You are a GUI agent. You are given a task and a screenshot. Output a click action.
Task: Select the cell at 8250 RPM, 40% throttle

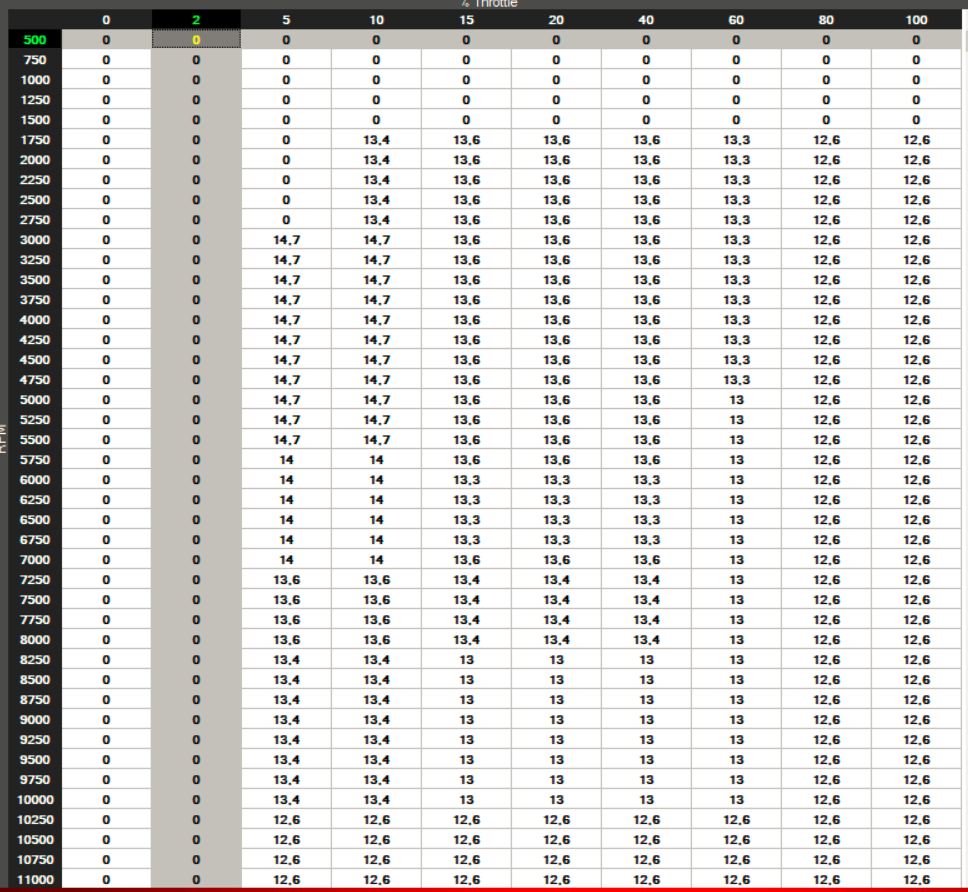[x=646, y=660]
